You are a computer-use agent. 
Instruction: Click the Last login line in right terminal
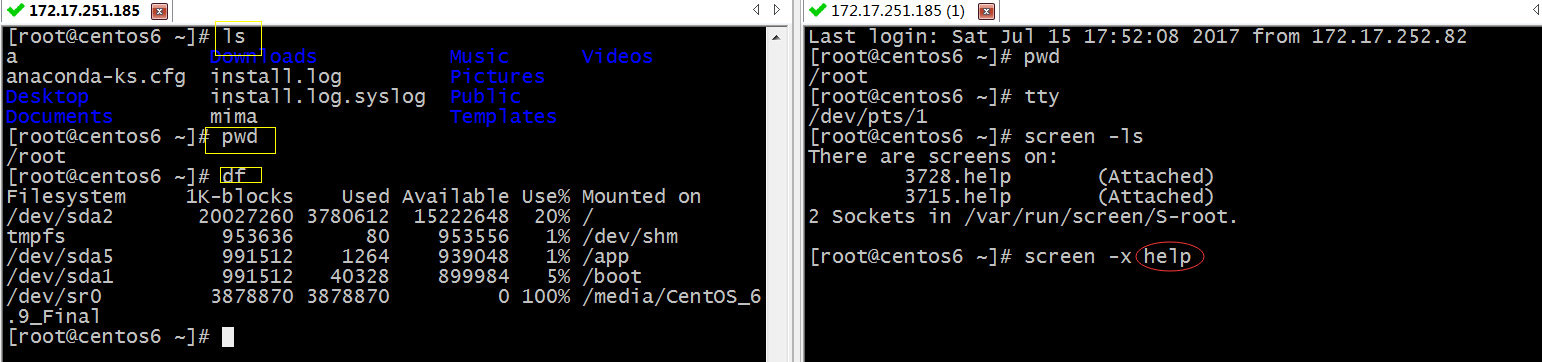(x=1137, y=37)
